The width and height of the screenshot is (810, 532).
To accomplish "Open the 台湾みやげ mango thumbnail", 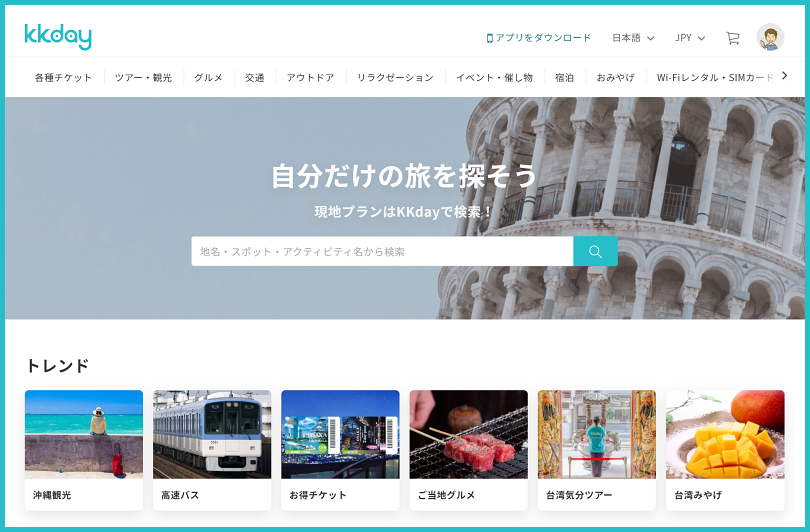I will (x=725, y=434).
